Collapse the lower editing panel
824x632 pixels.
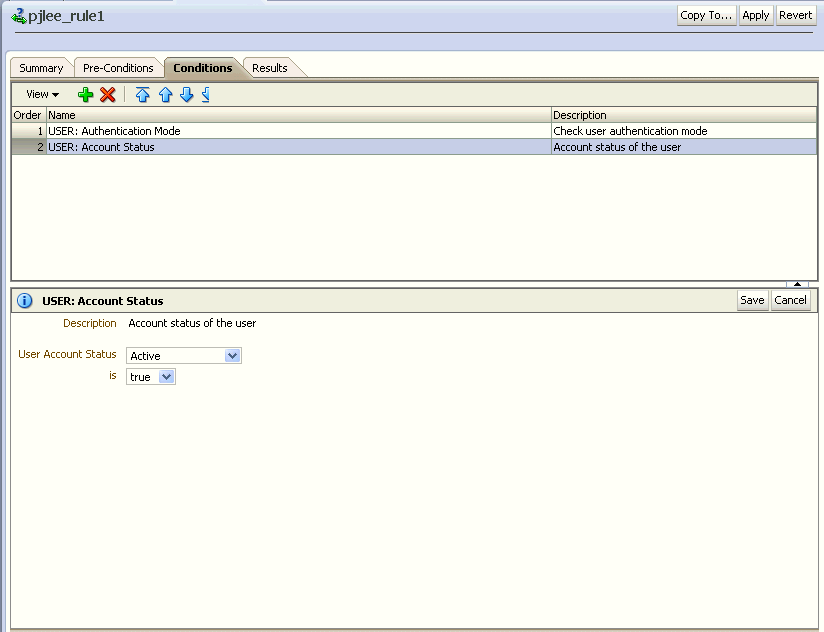[797, 284]
